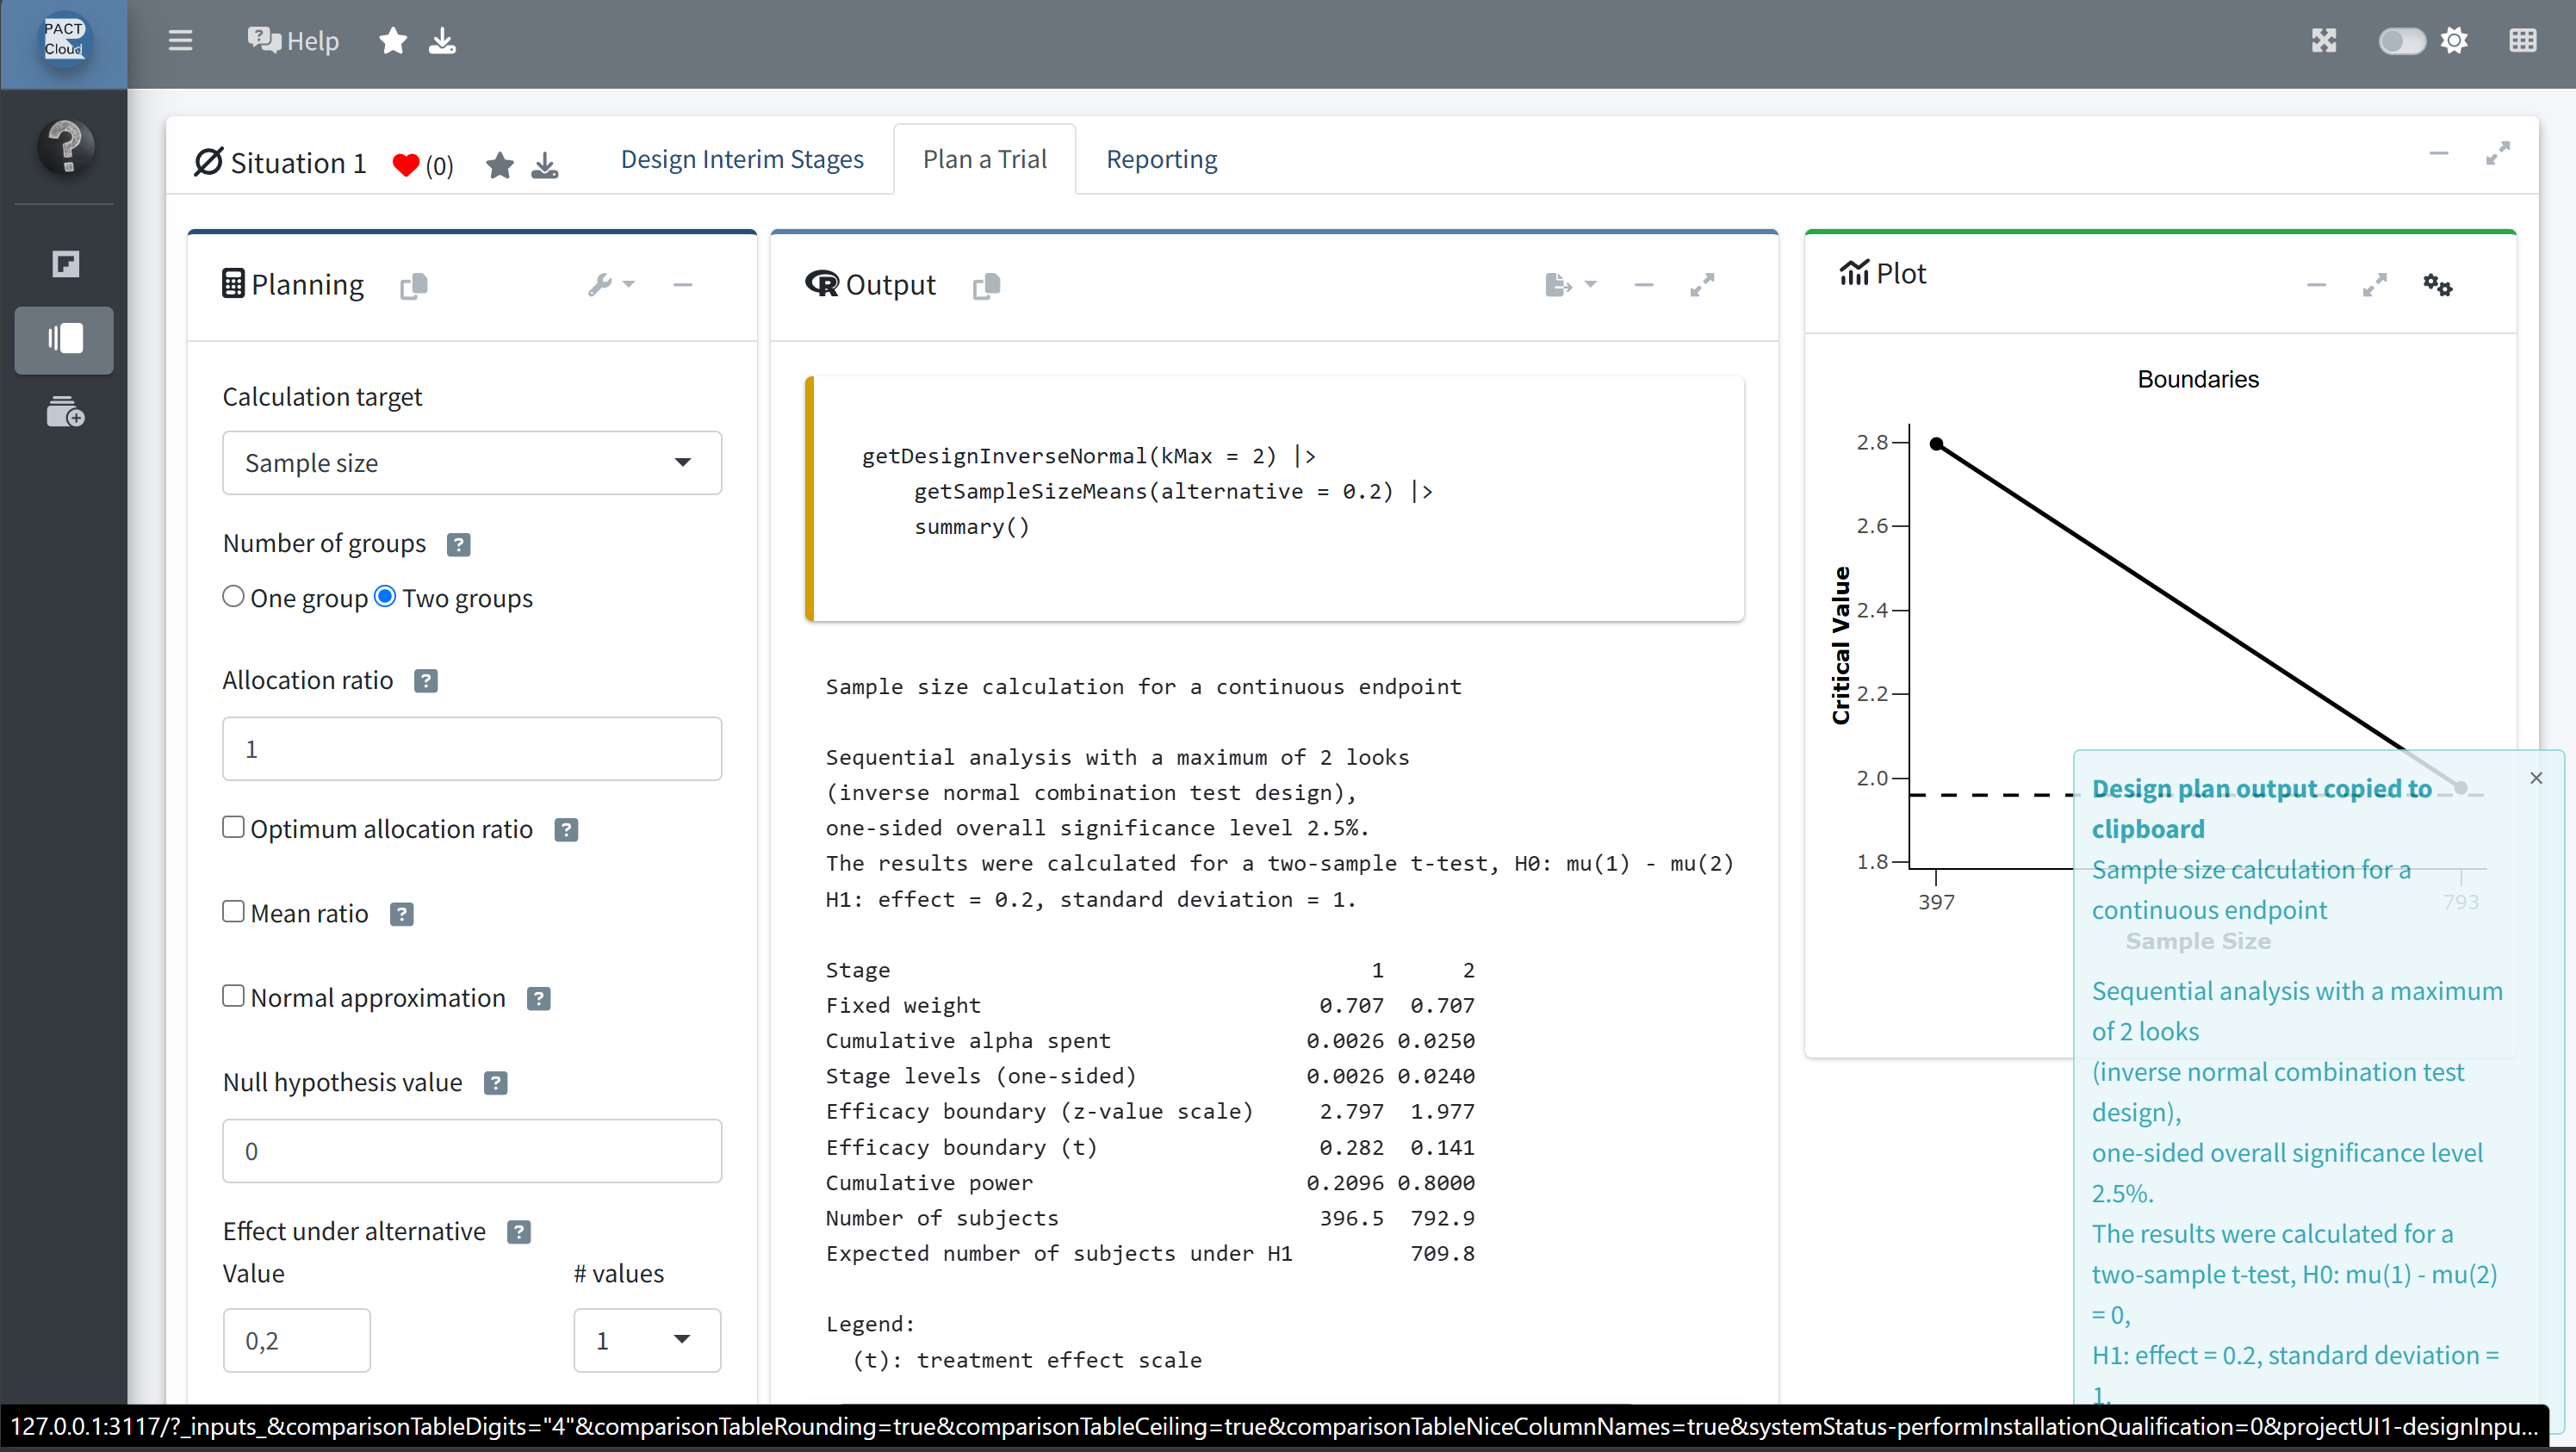Maximize the Plot panel
2576x1452 pixels.
tap(2374, 285)
